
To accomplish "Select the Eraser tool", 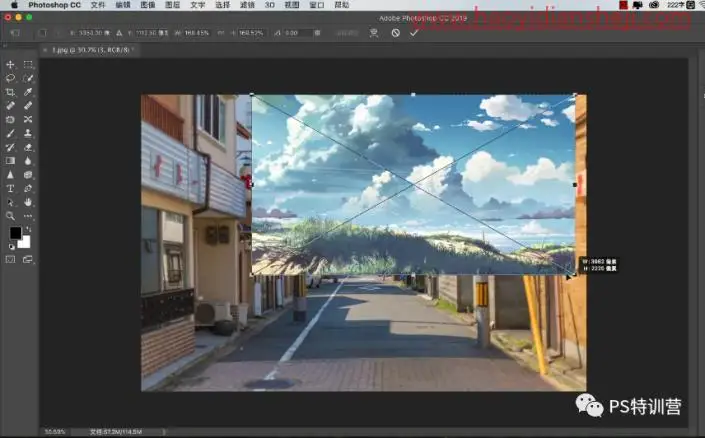I will tap(28, 147).
